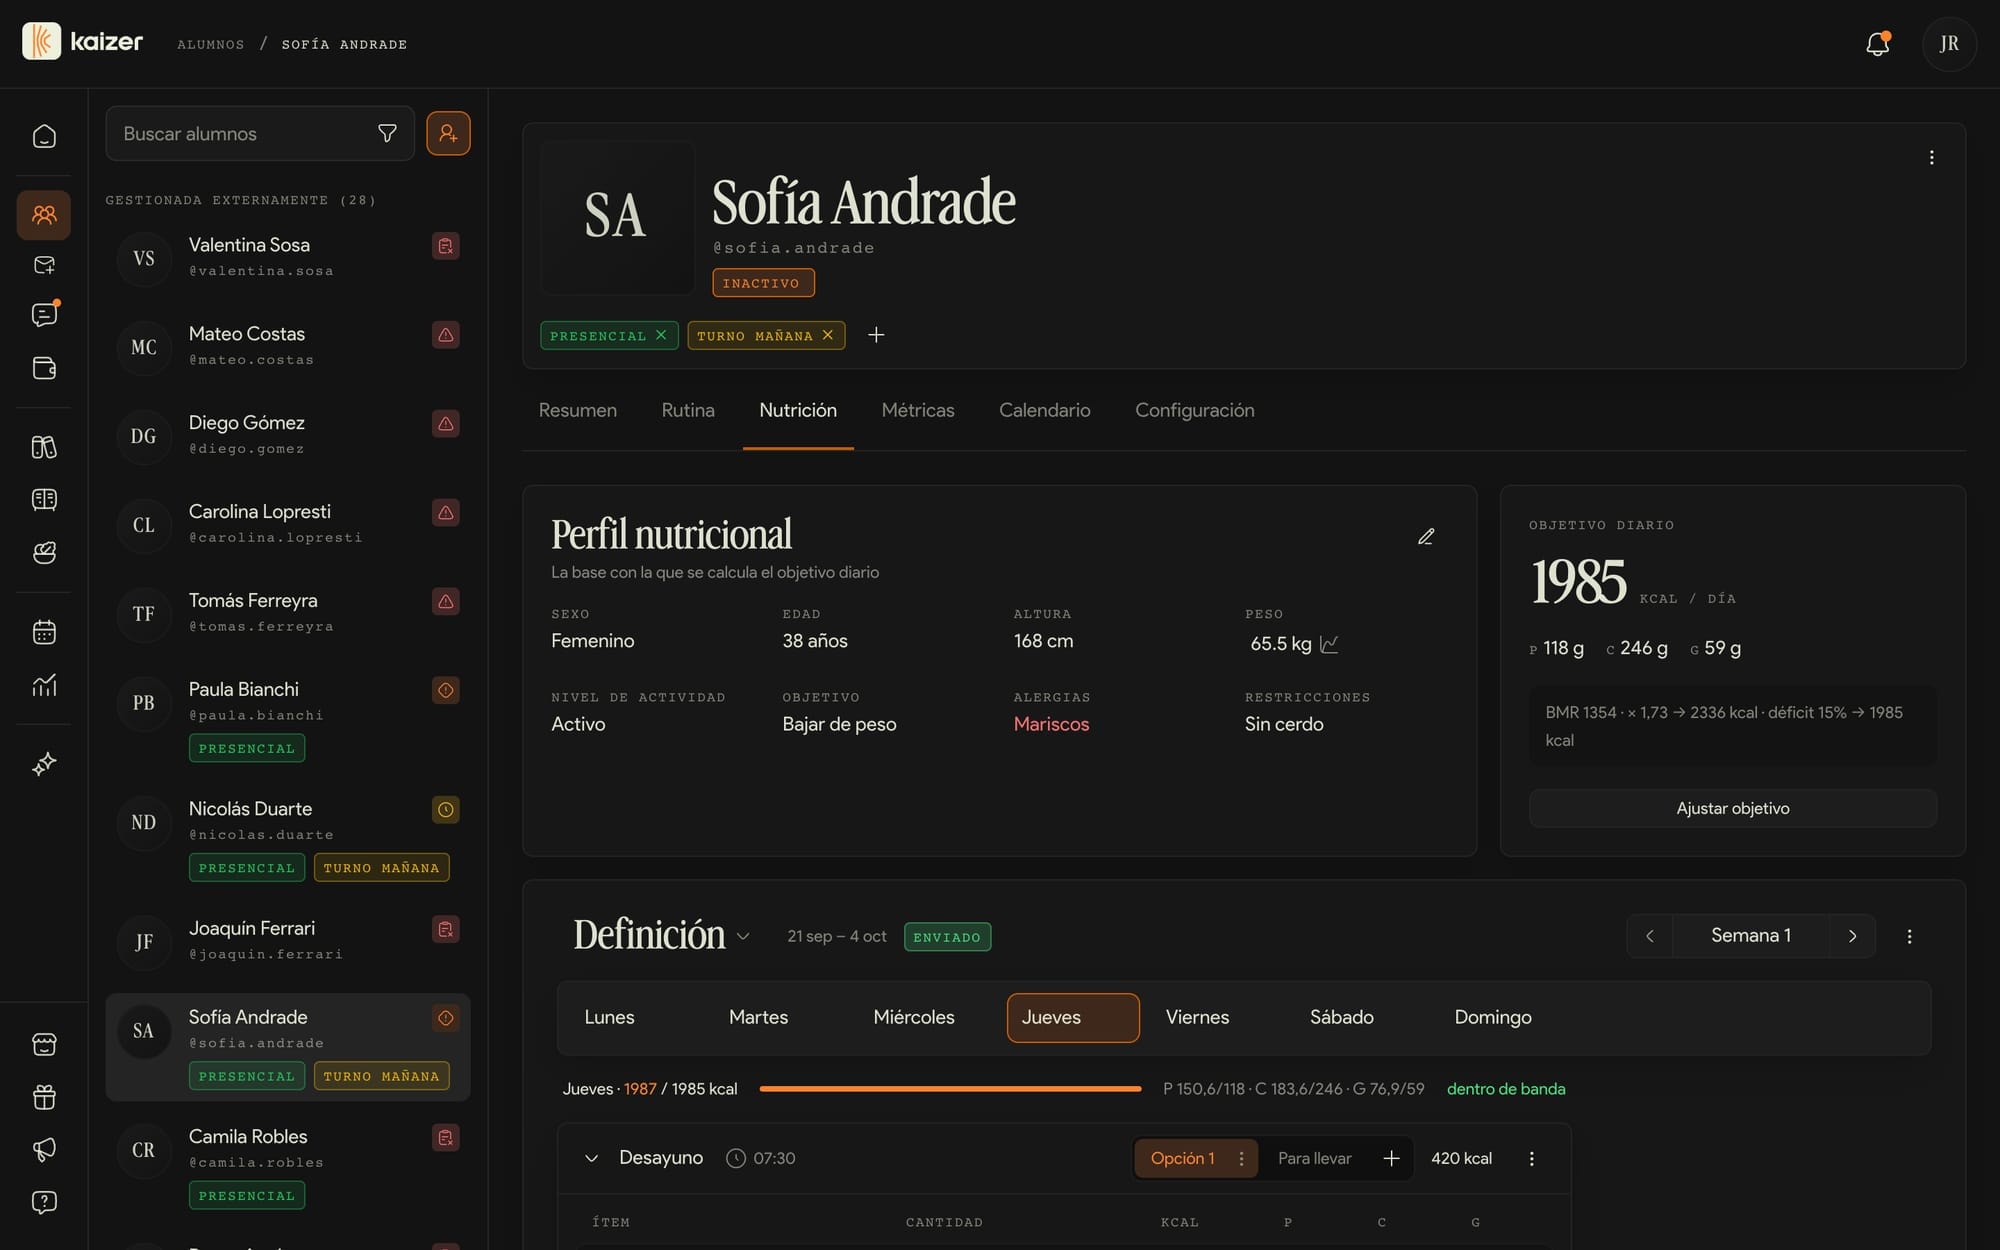Open the notifications bell
2000x1250 pixels.
(x=1877, y=44)
